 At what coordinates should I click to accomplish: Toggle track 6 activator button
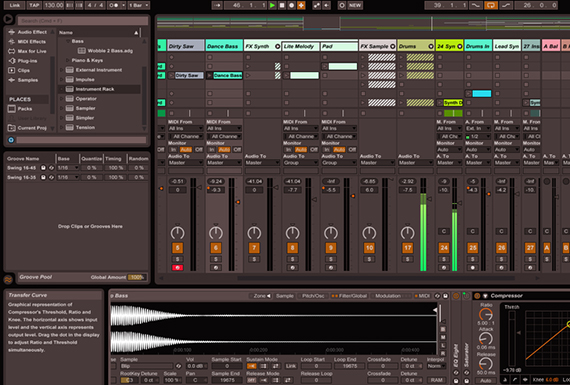coord(216,248)
